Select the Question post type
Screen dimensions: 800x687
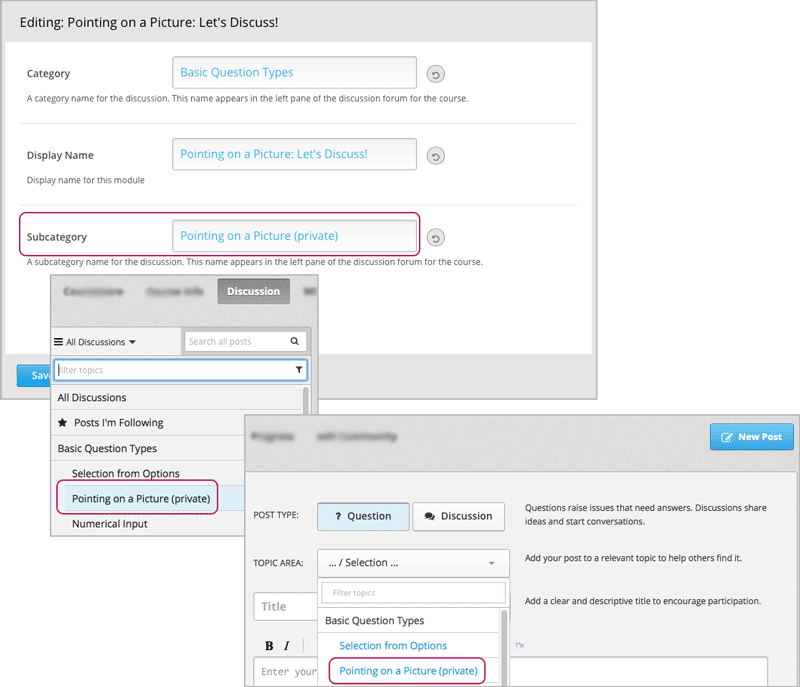pyautogui.click(x=363, y=516)
